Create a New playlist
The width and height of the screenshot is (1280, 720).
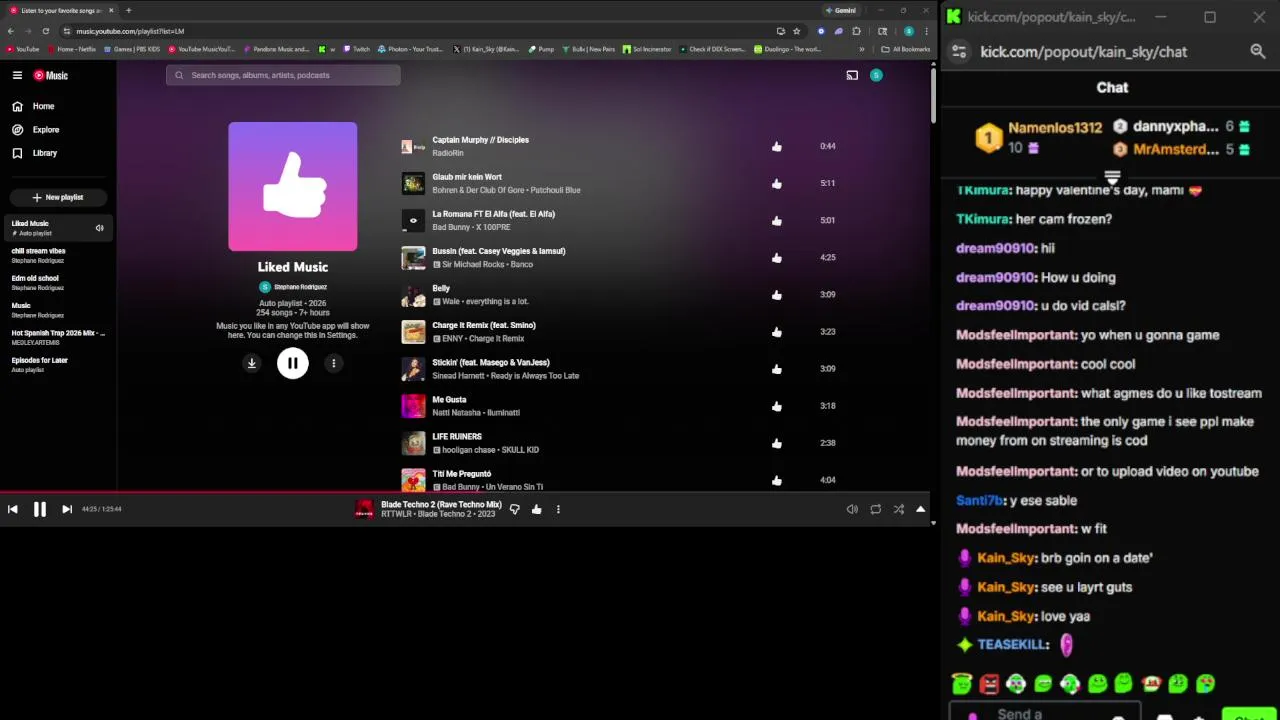coord(58,197)
